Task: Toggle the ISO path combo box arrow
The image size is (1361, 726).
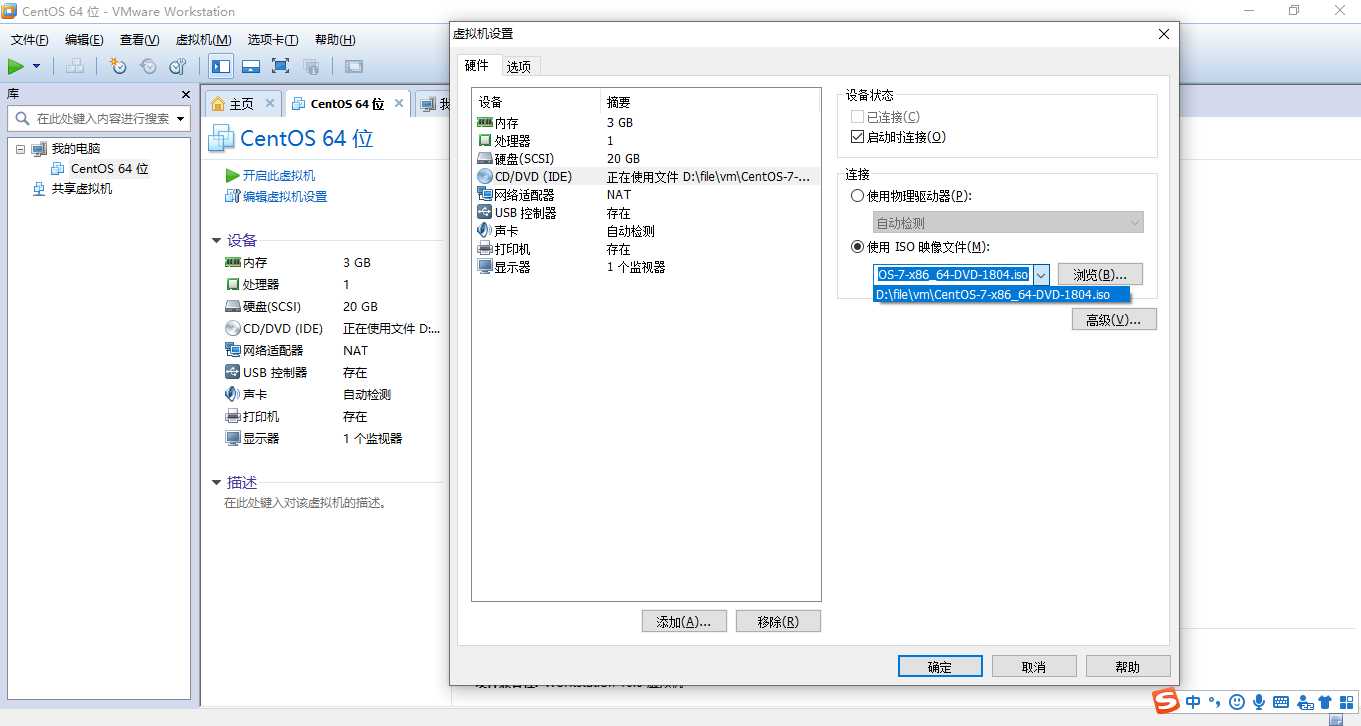Action: point(1040,275)
